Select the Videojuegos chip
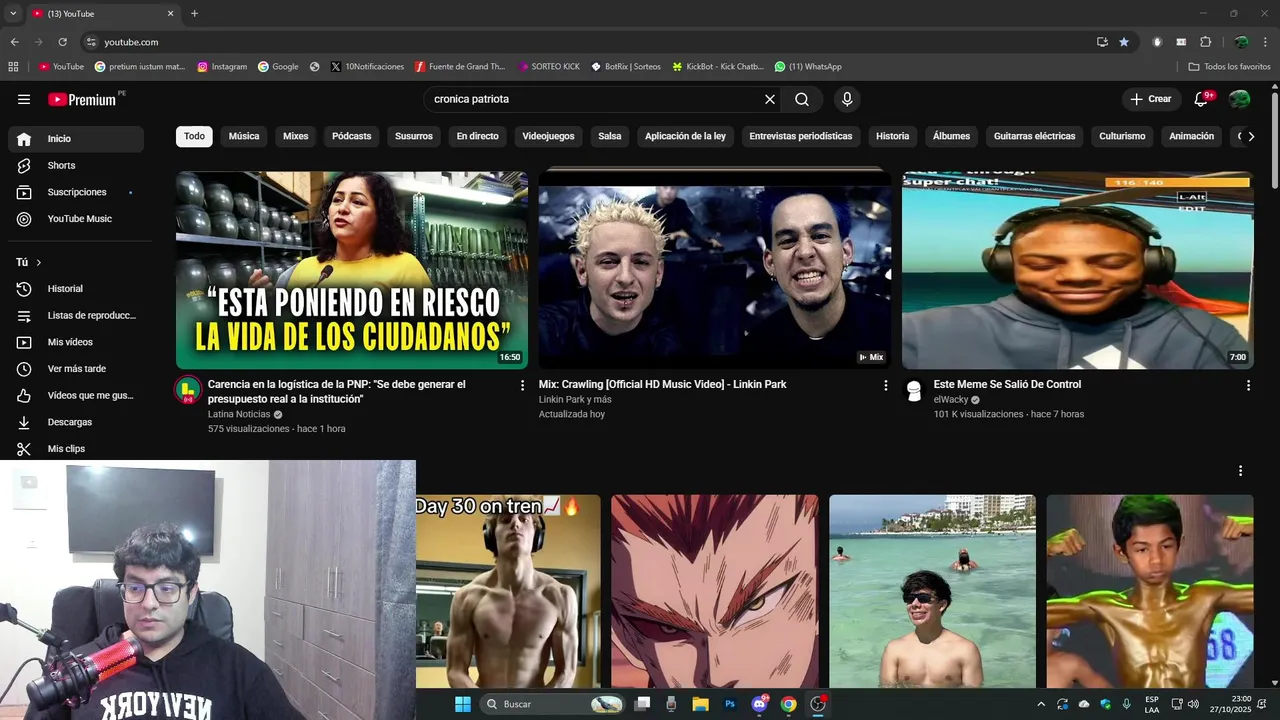1280x720 pixels. pos(548,136)
